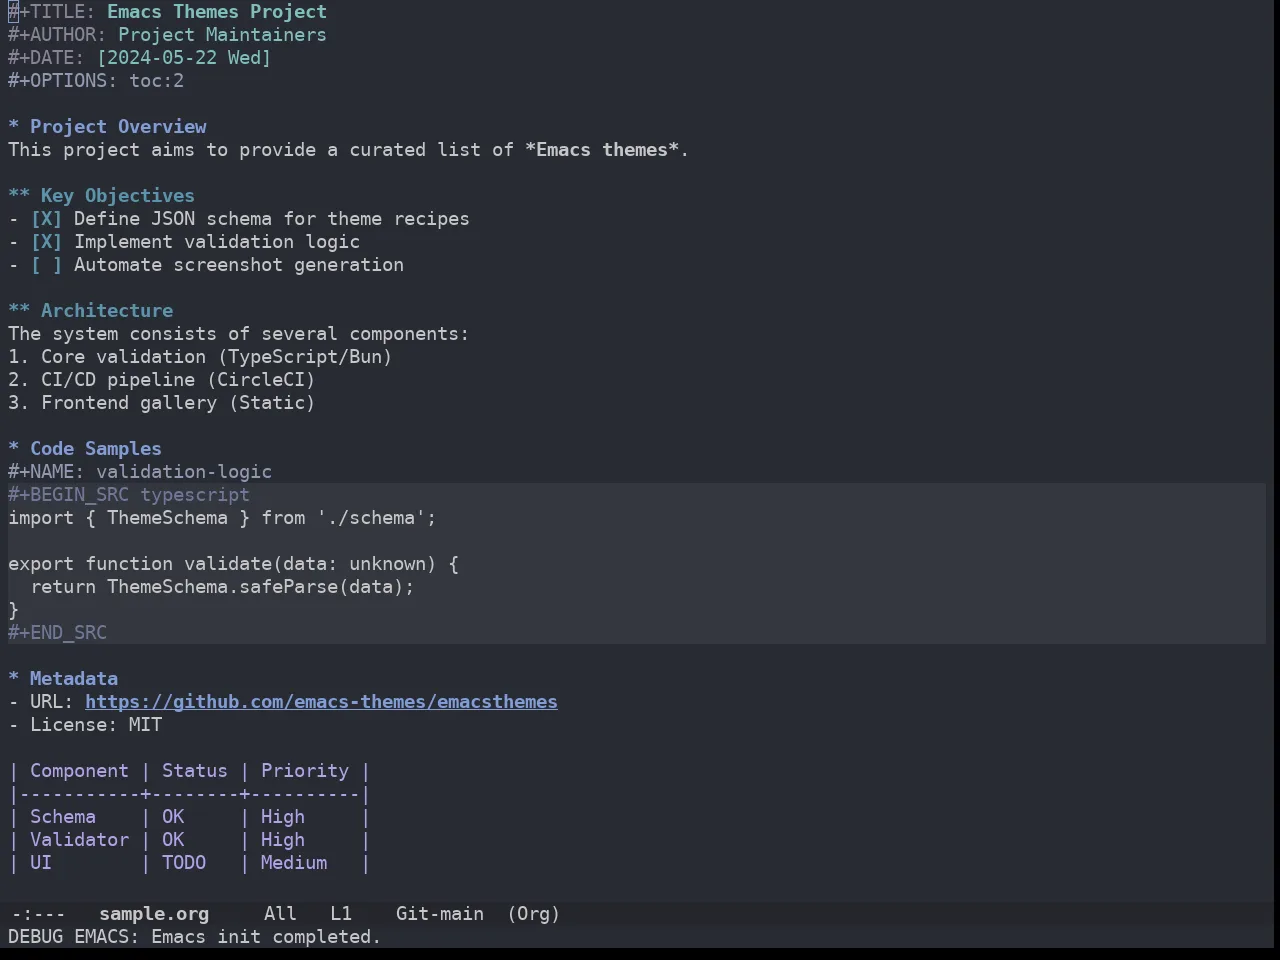Click the (Org) major mode indicator
This screenshot has height=960, width=1280.
point(533,914)
